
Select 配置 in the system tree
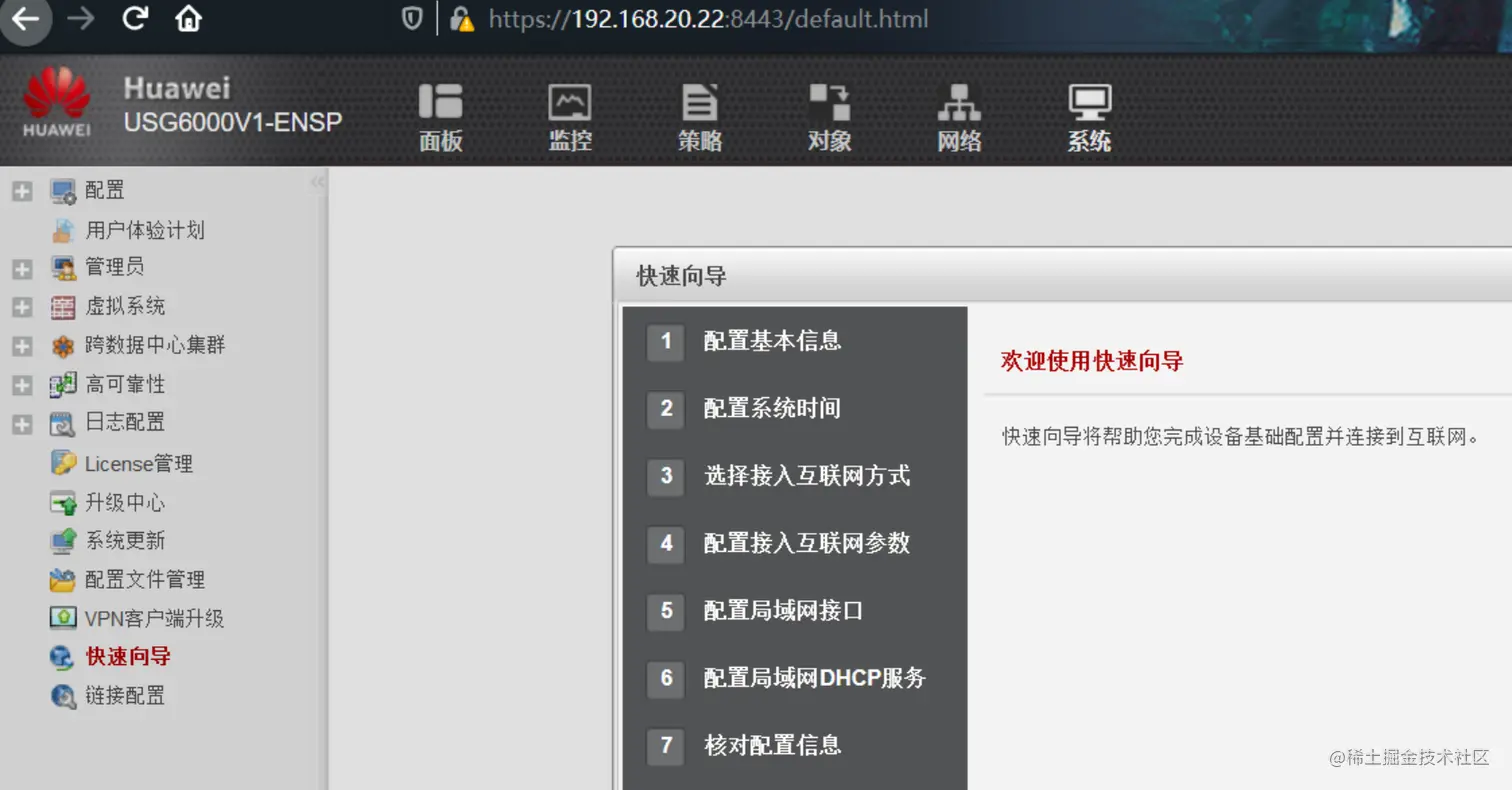click(x=105, y=190)
